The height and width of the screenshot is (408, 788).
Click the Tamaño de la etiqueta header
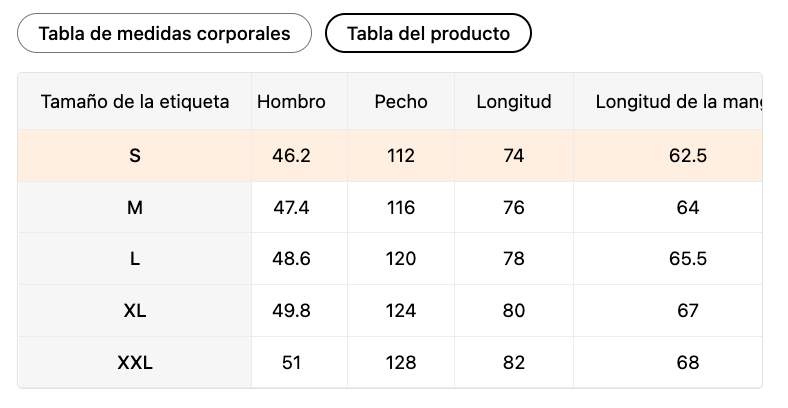tap(135, 101)
